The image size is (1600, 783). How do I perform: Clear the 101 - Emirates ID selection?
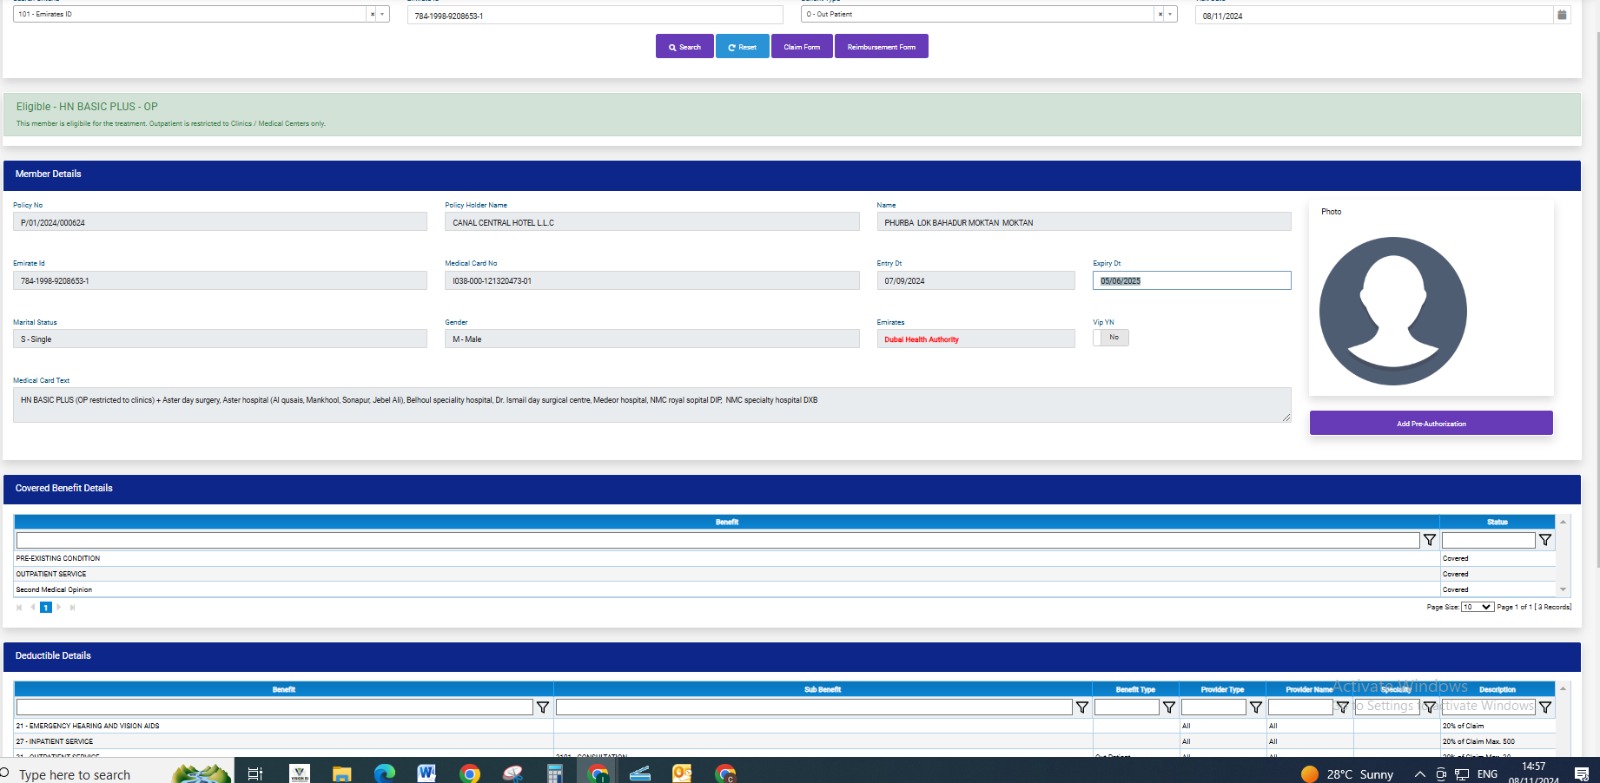372,14
